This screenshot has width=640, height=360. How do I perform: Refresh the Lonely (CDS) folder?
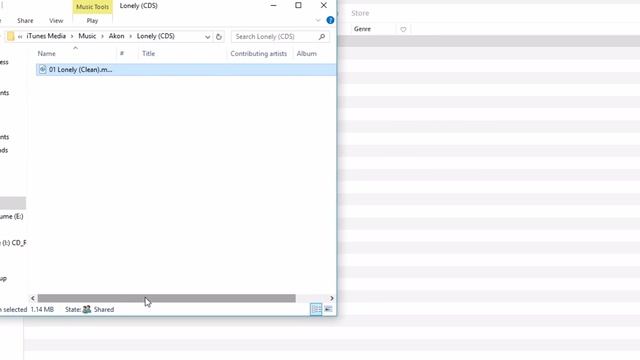tap(219, 37)
